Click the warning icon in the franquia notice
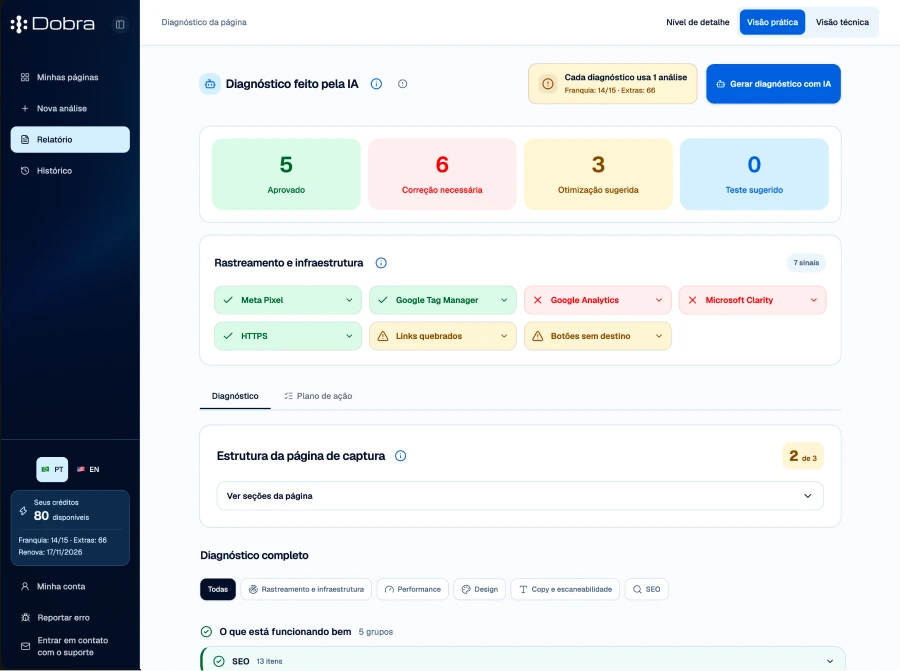The width and height of the screenshot is (900, 671). (548, 84)
